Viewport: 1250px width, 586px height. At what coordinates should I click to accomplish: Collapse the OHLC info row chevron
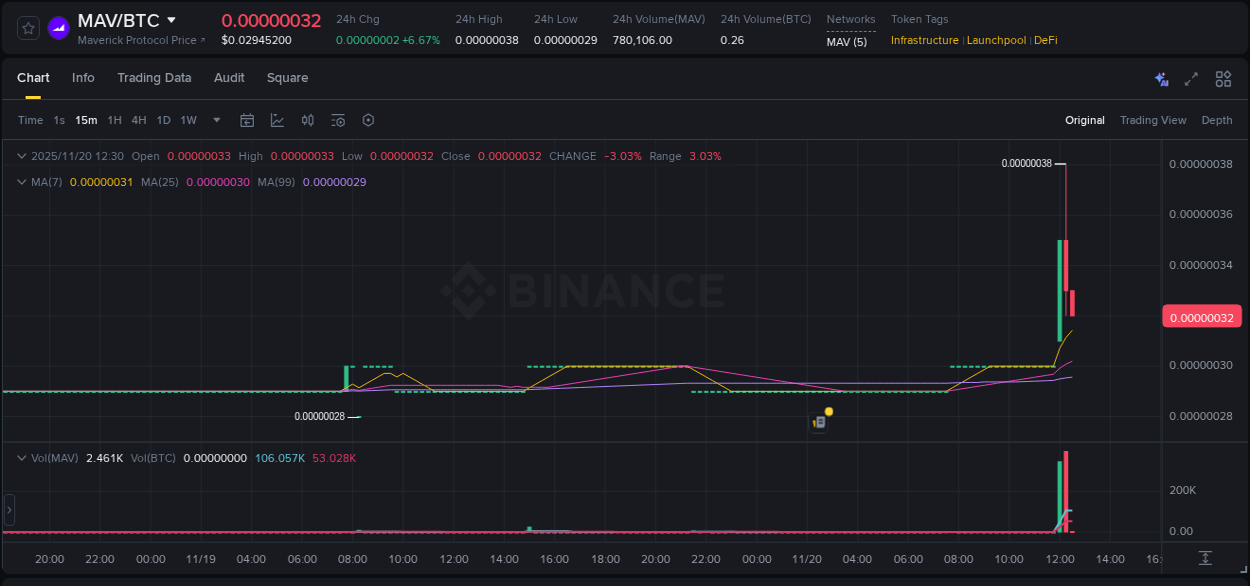[20, 156]
